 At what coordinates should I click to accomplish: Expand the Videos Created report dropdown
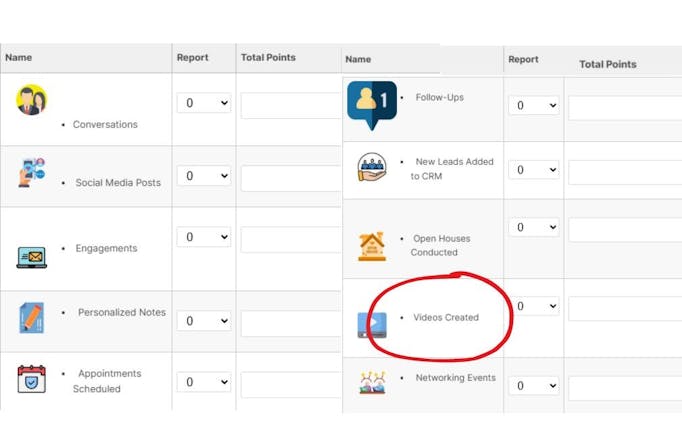click(x=534, y=306)
